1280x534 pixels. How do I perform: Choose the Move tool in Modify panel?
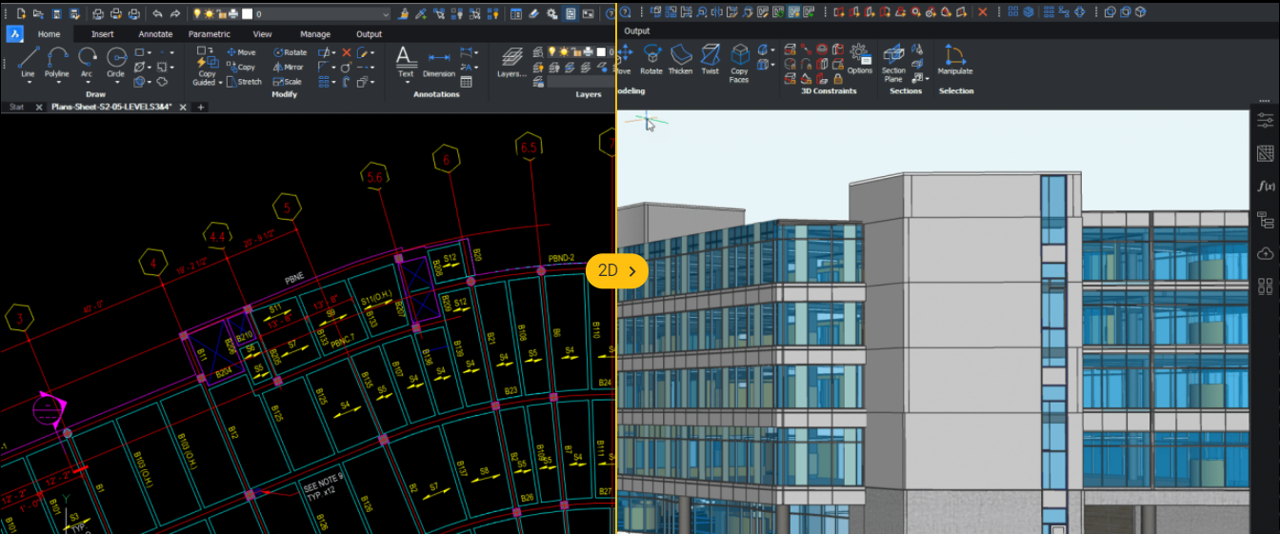click(241, 52)
